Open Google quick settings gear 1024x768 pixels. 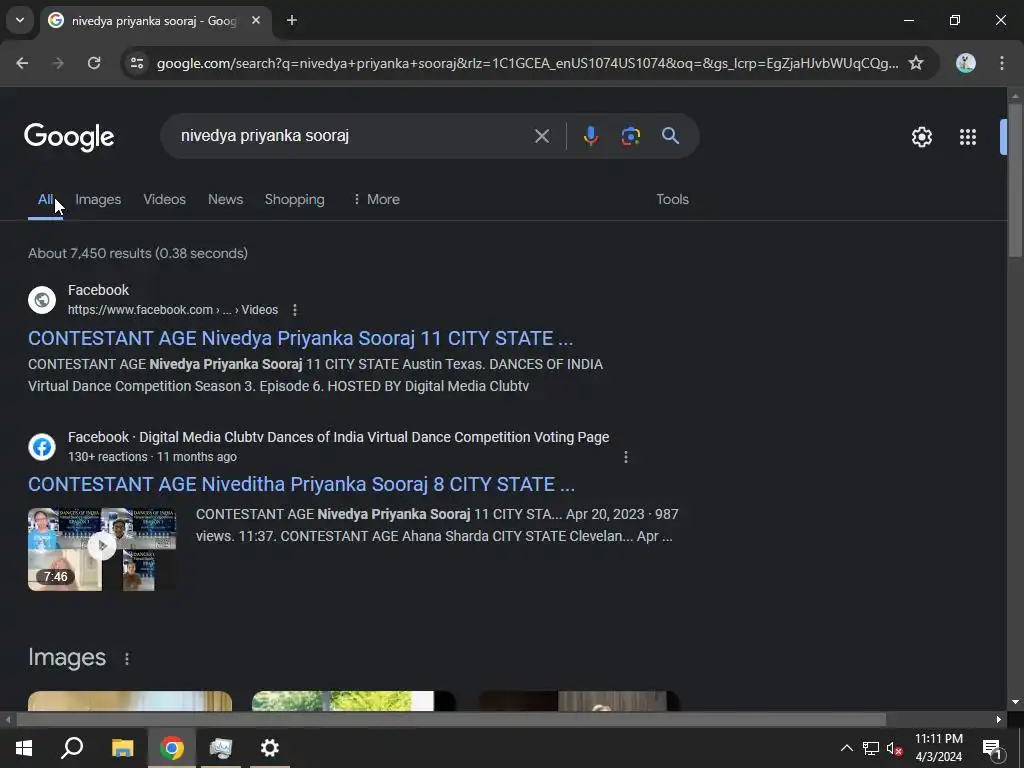point(921,137)
